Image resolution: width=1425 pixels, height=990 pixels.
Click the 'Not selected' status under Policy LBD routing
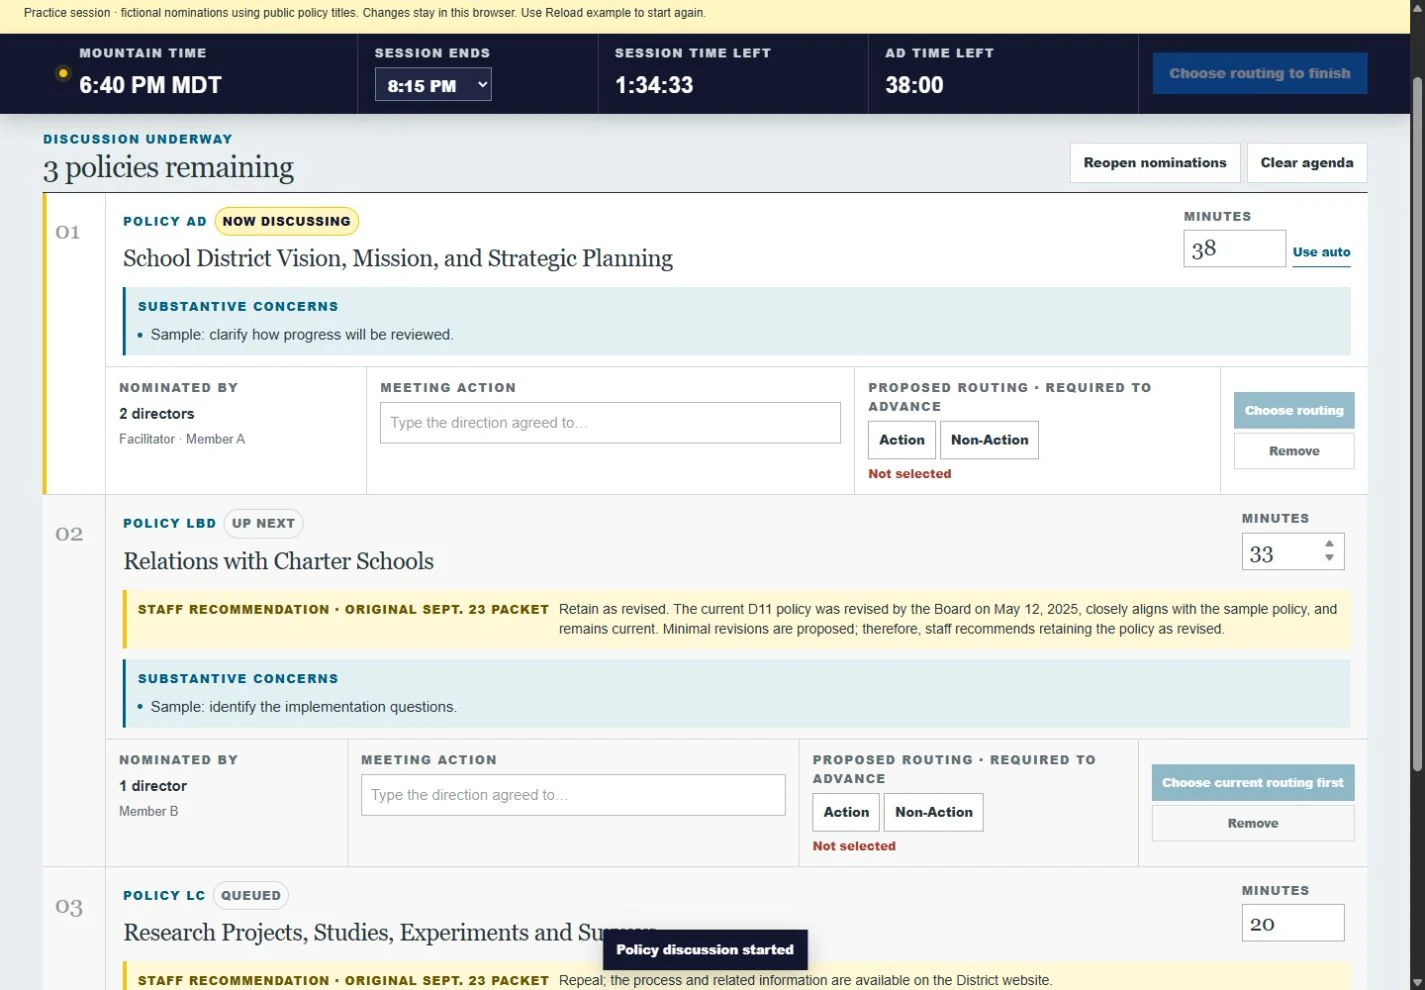pos(854,846)
